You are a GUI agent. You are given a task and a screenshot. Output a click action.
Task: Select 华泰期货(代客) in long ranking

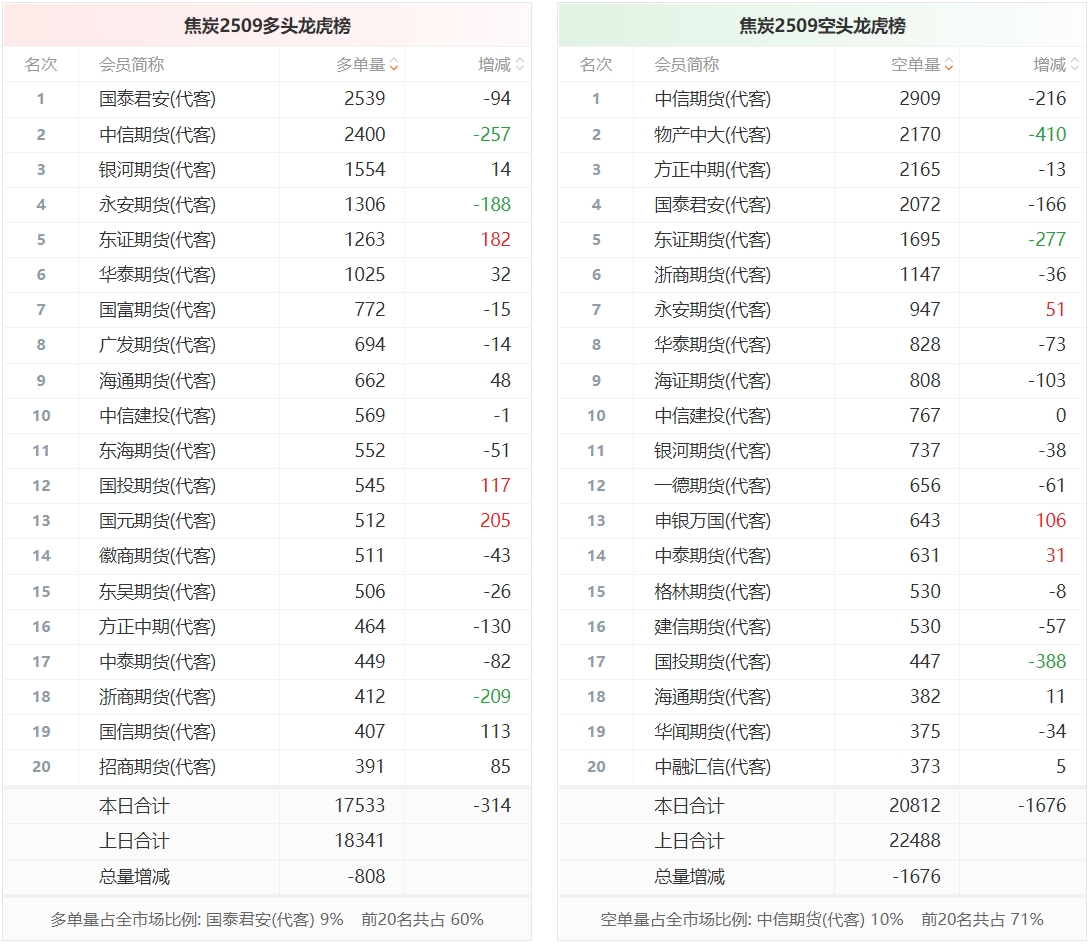click(x=157, y=274)
